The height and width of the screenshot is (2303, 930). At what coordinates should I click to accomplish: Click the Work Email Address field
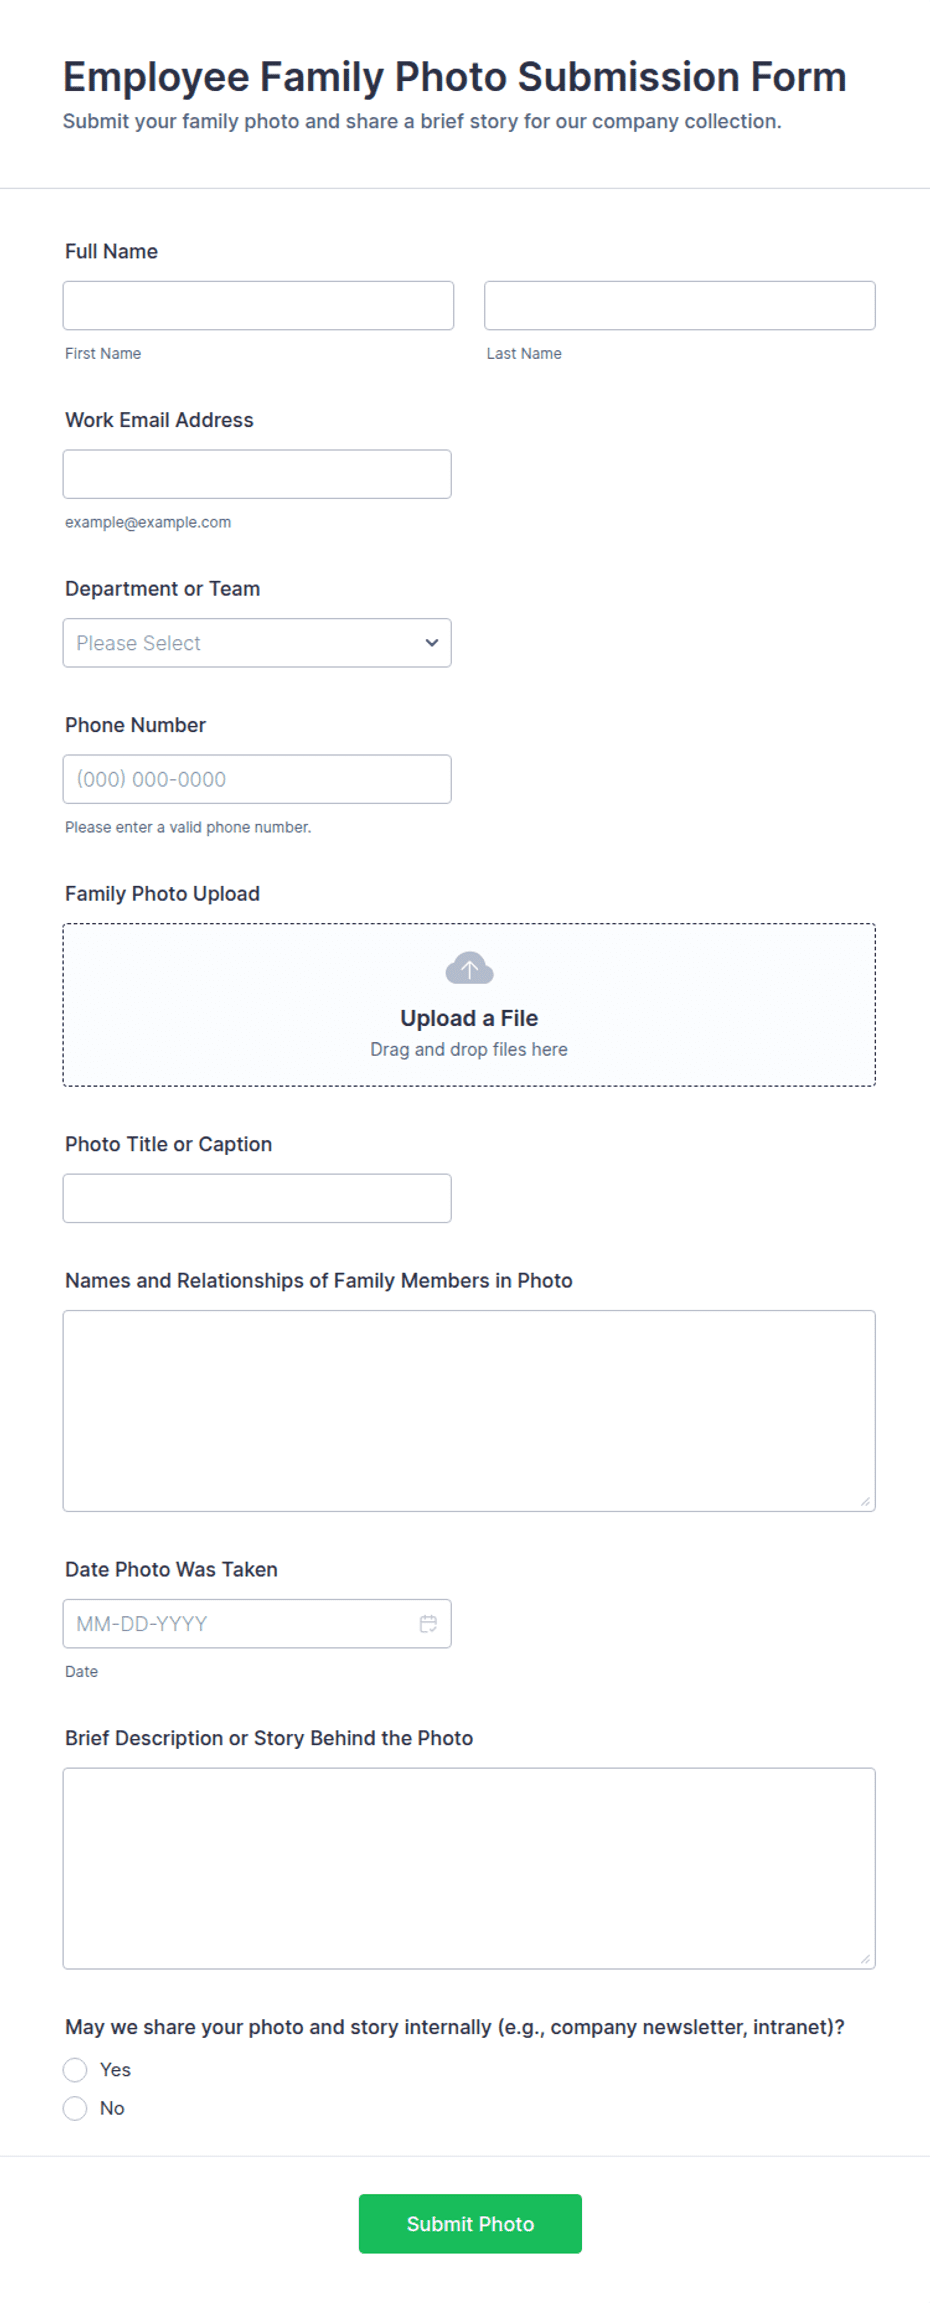(x=257, y=474)
